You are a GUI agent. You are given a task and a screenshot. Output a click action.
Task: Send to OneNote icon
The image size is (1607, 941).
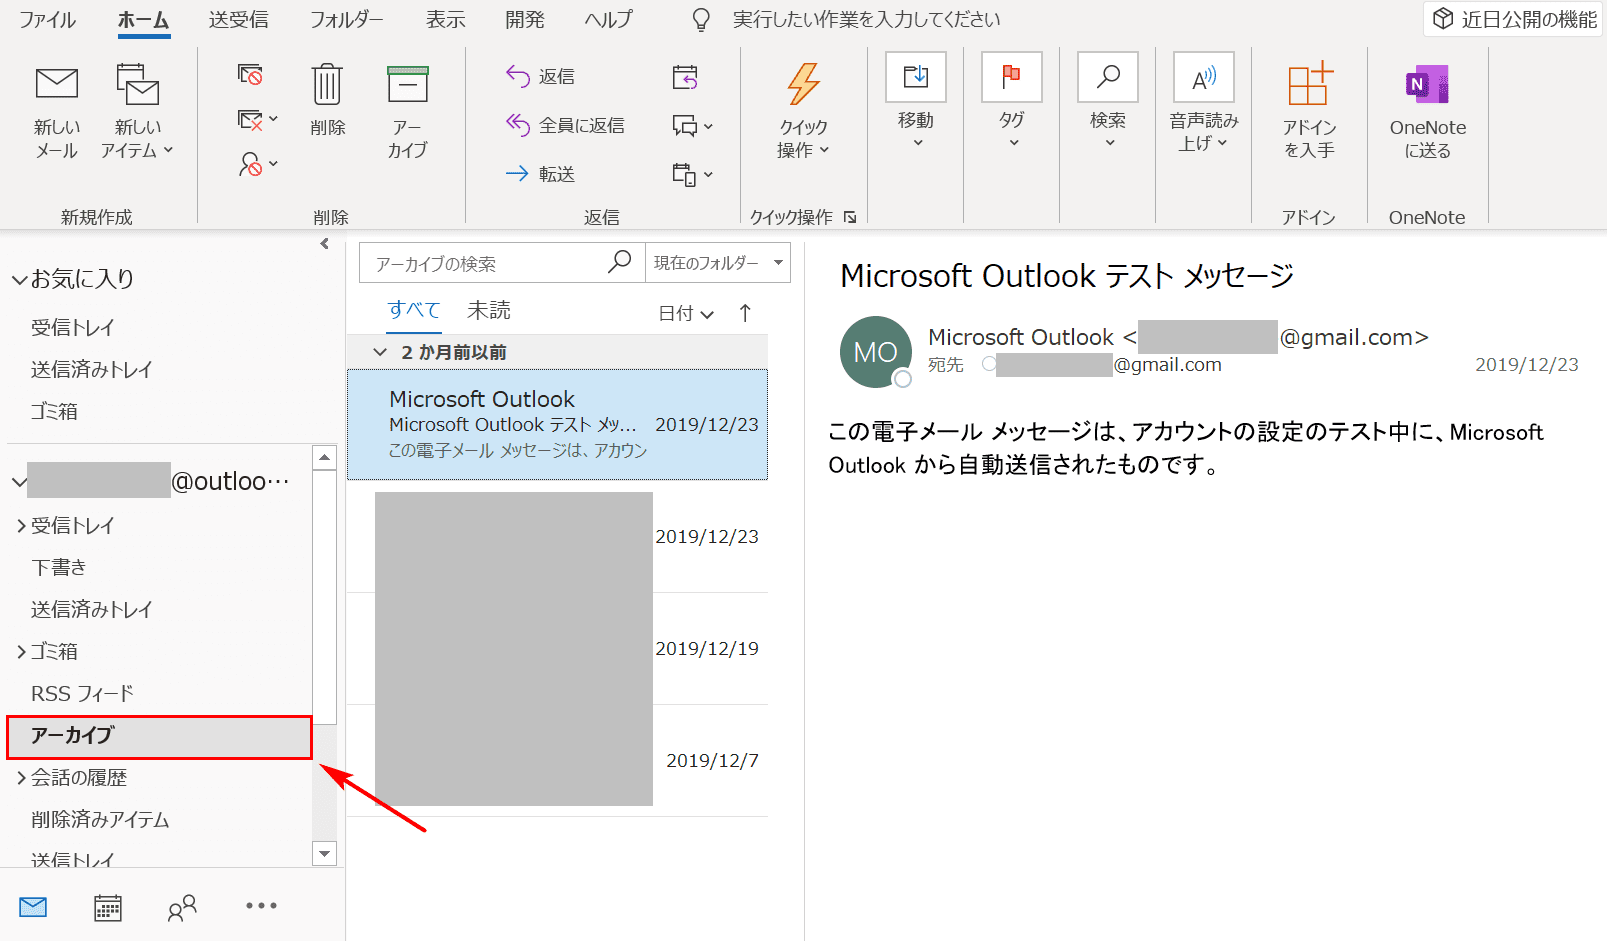point(1427,86)
